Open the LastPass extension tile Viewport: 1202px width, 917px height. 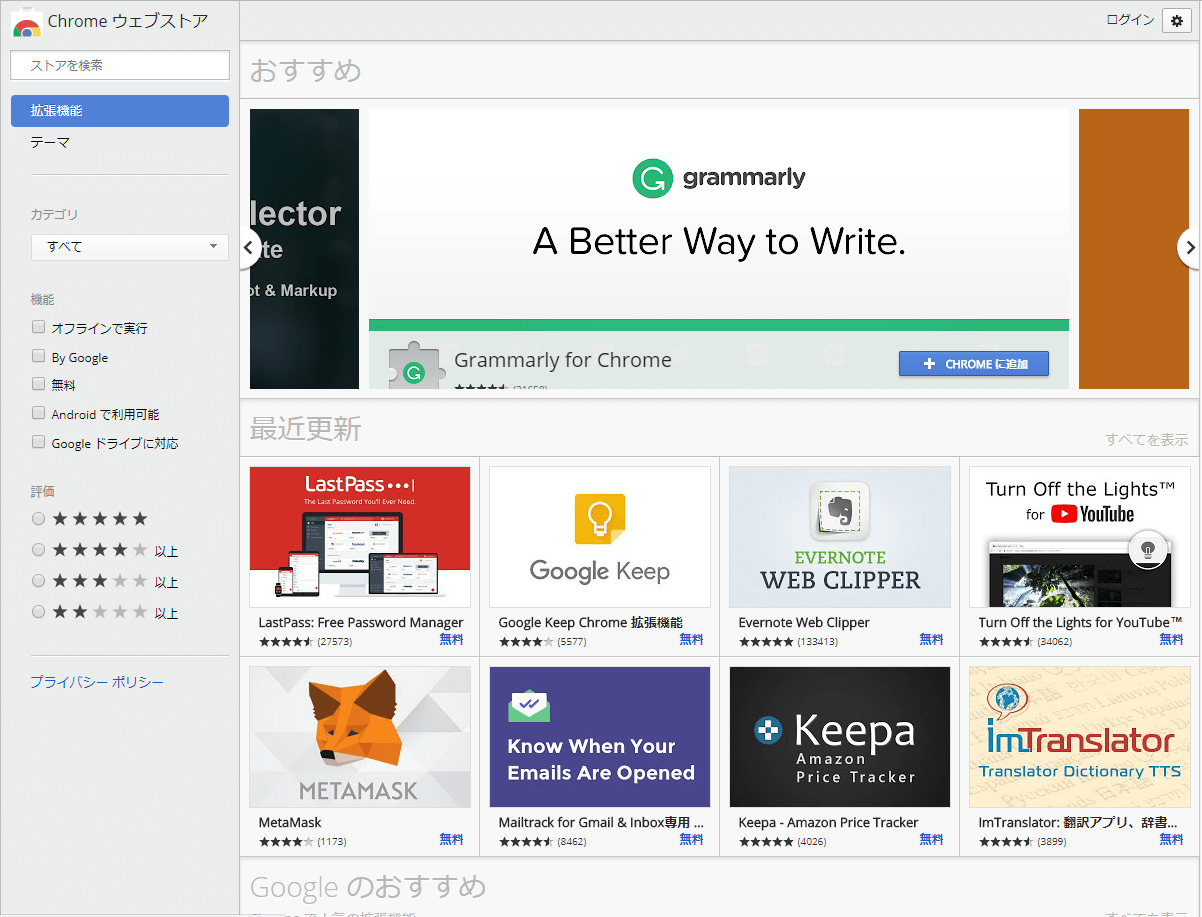360,537
